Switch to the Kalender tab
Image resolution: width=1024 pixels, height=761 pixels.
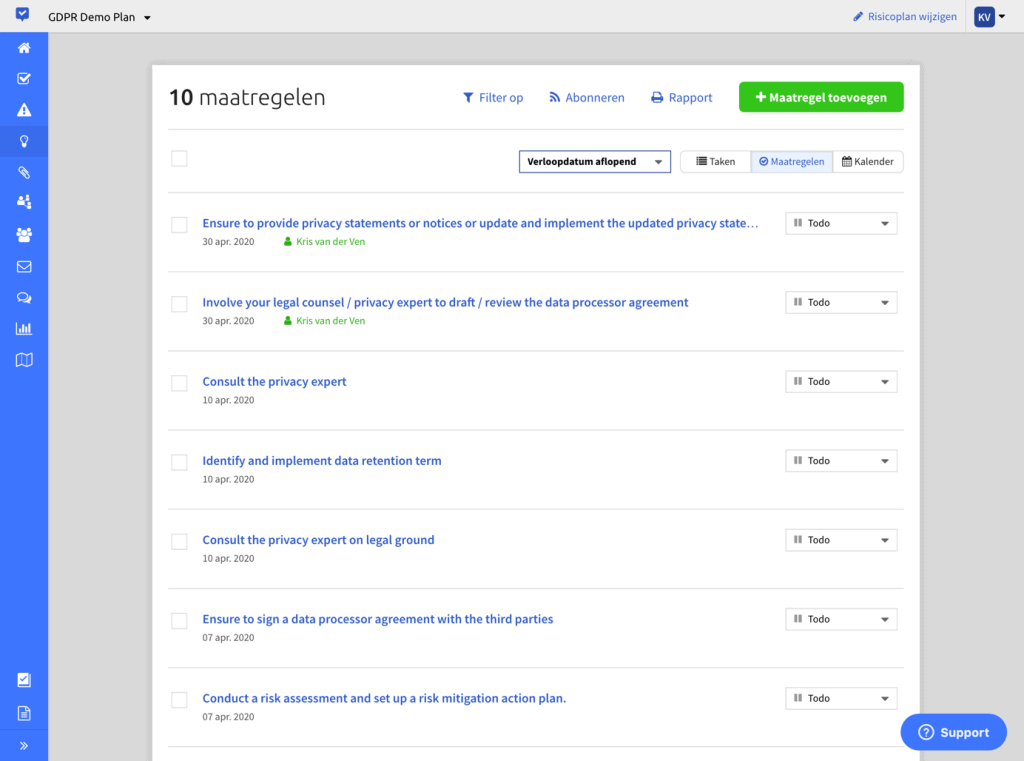pos(868,161)
